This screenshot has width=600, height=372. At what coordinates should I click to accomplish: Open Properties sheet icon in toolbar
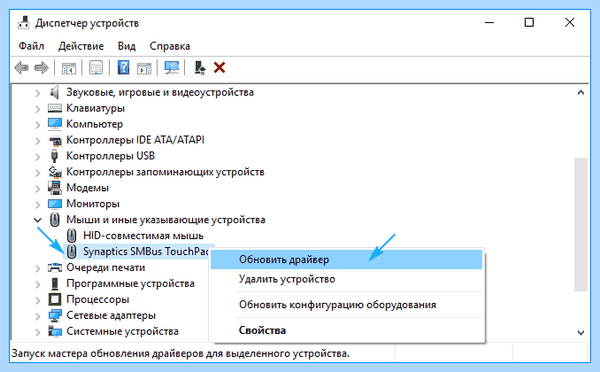click(96, 68)
